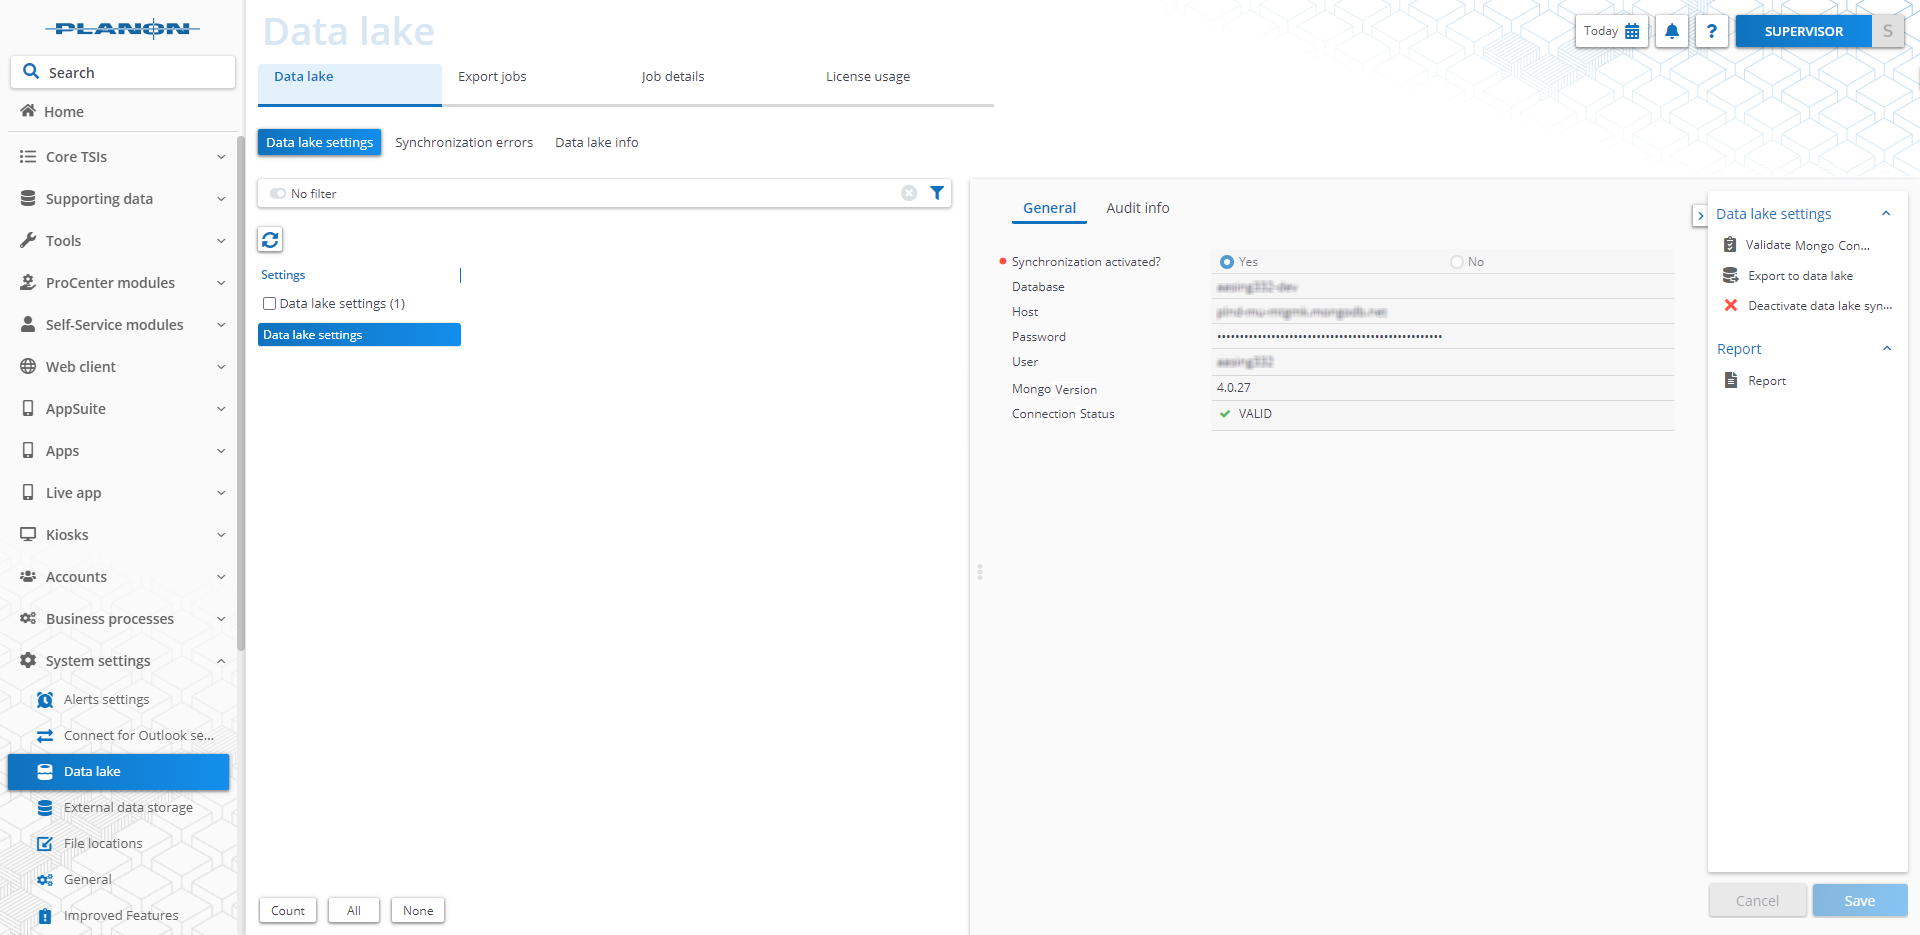
Task: Collapse the Report action group
Action: pos(1887,348)
